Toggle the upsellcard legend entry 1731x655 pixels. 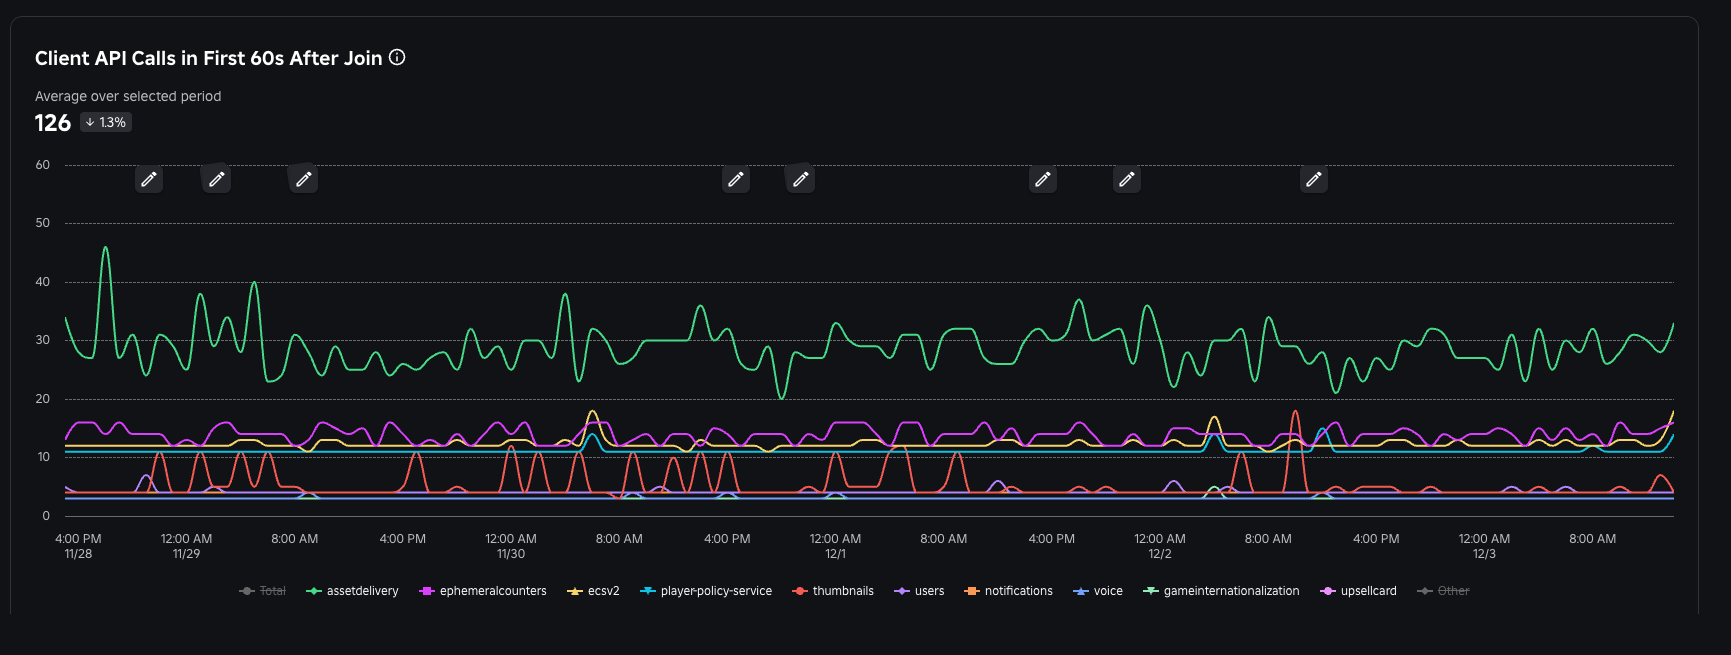(1358, 591)
